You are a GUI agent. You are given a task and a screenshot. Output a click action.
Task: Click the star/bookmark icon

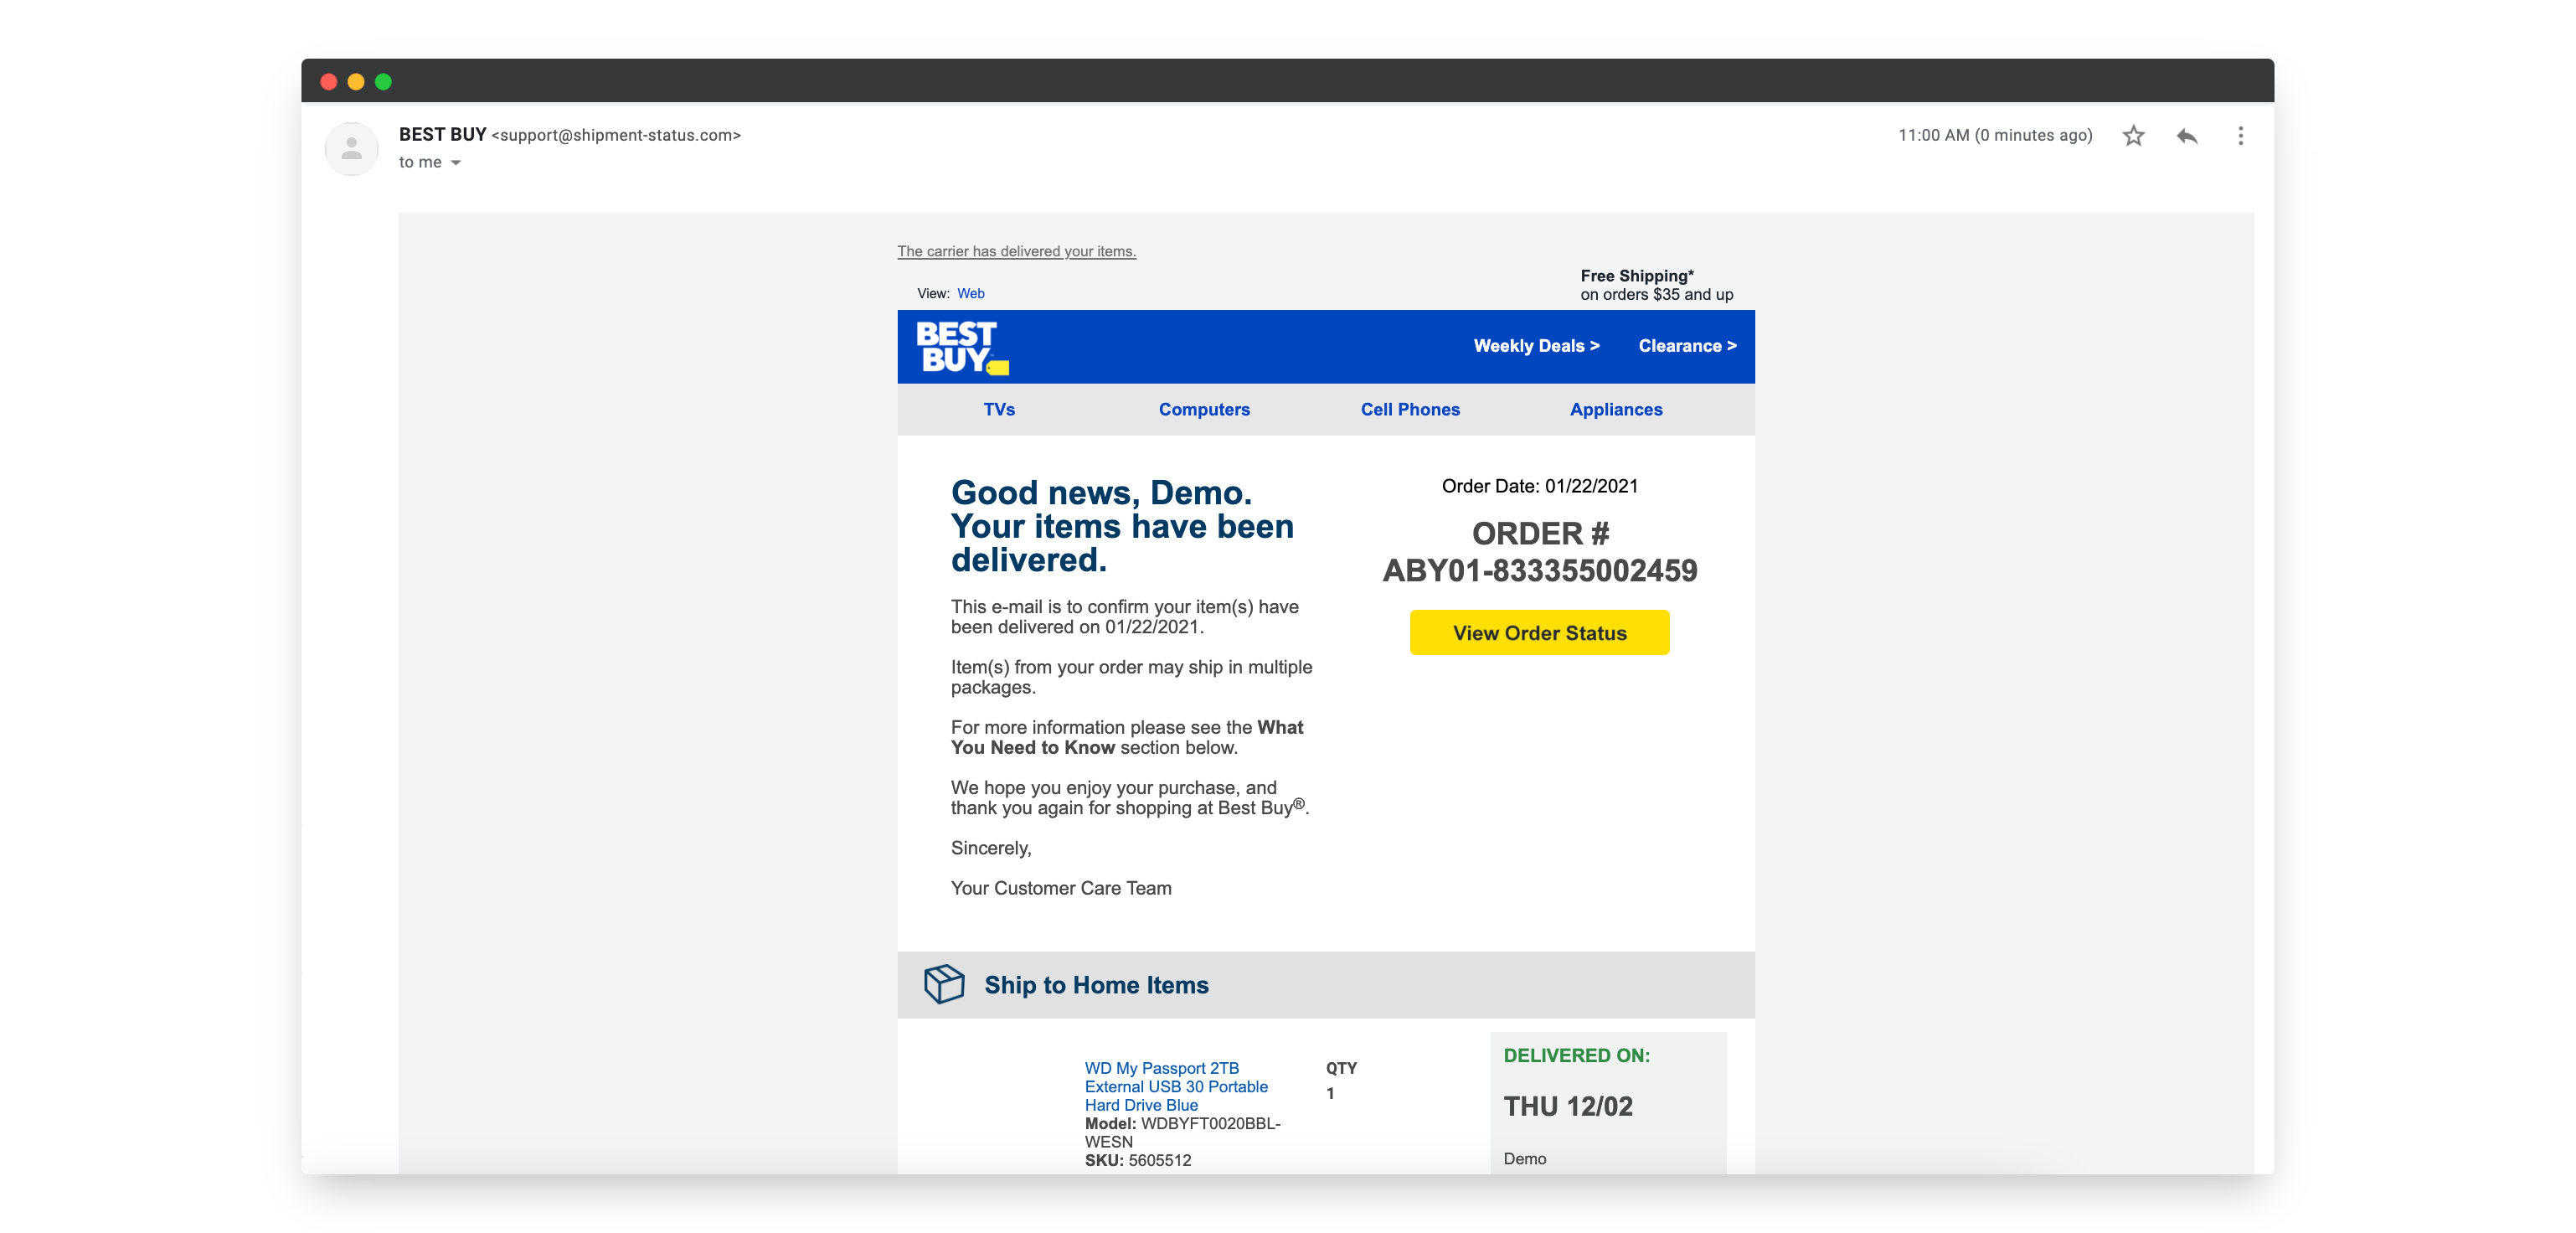[2134, 138]
